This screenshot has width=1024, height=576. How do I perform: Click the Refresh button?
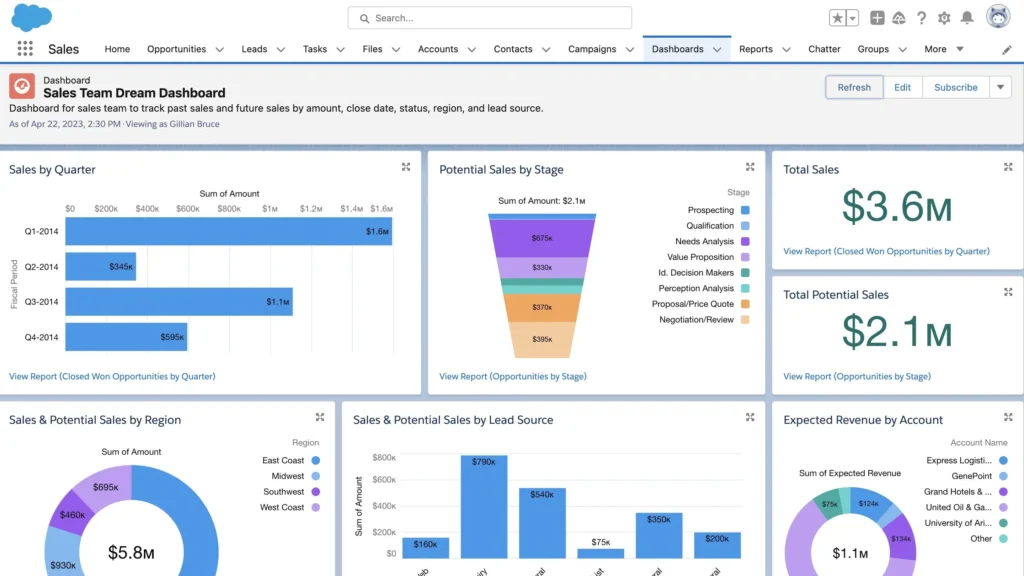854,87
